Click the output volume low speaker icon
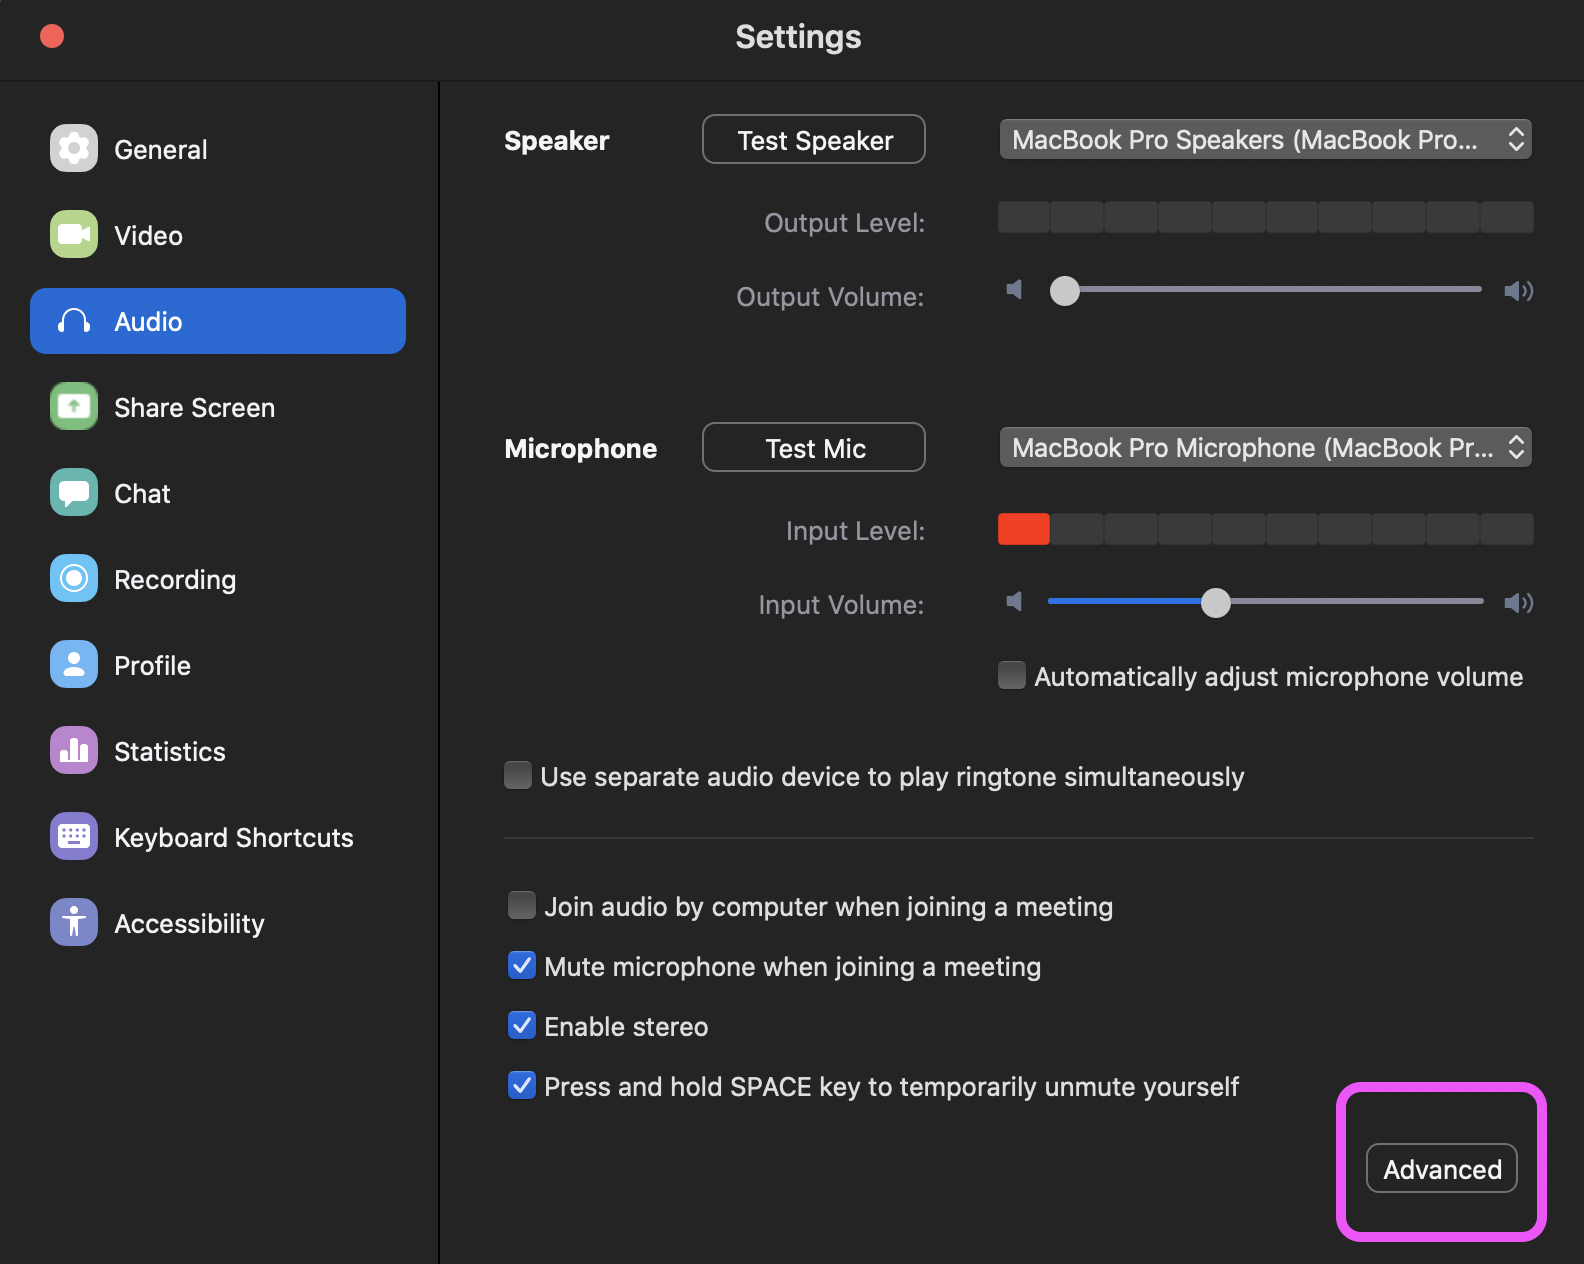Screen dimensions: 1584x1264 click(x=1015, y=290)
